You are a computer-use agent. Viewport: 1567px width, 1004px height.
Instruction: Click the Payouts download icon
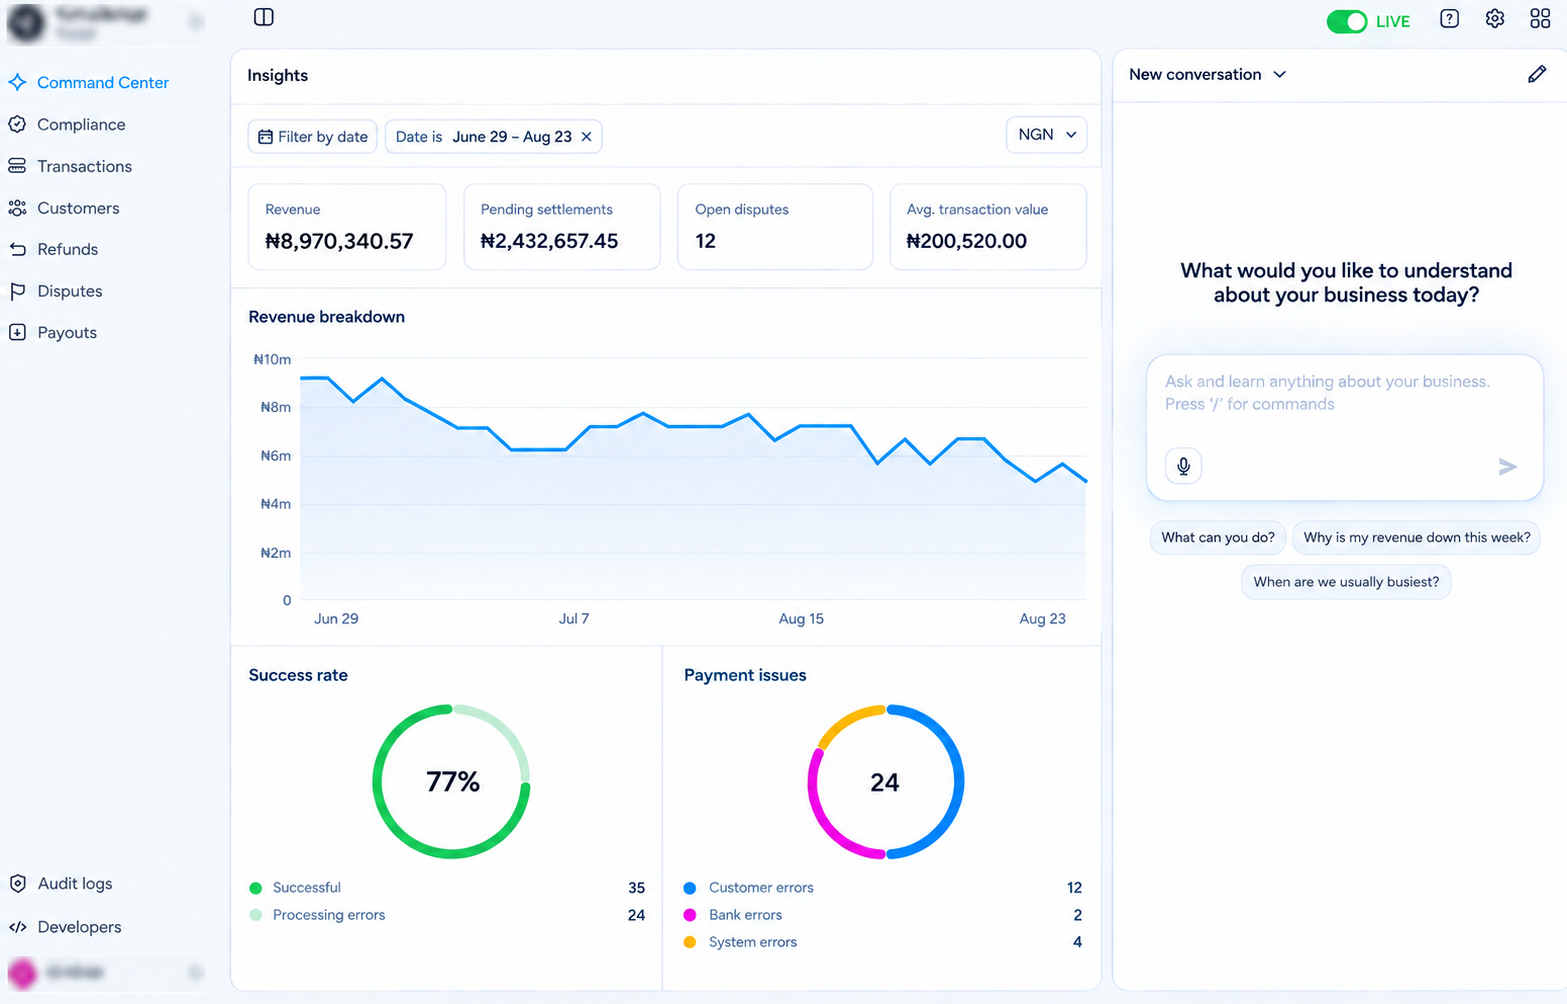[17, 332]
